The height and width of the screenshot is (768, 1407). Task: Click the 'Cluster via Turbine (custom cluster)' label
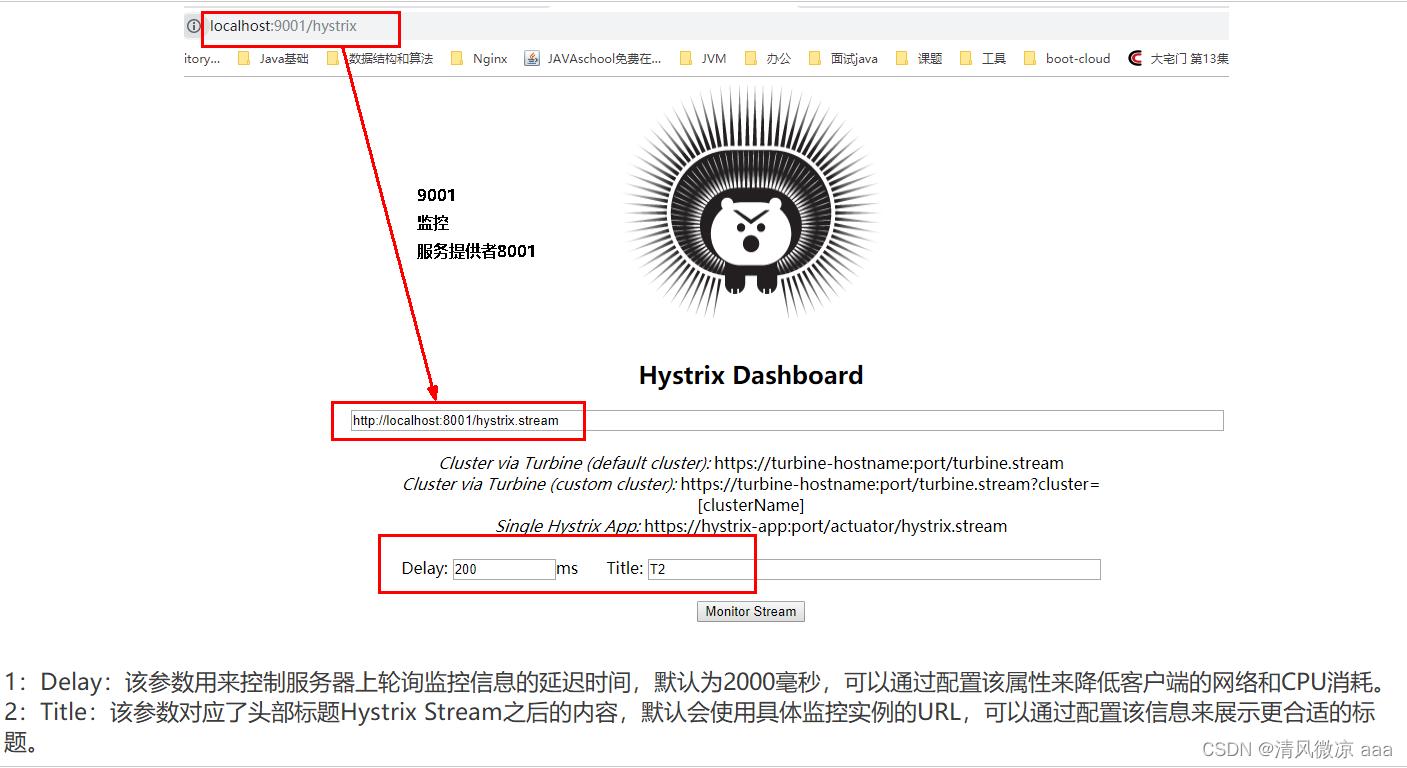point(540,484)
